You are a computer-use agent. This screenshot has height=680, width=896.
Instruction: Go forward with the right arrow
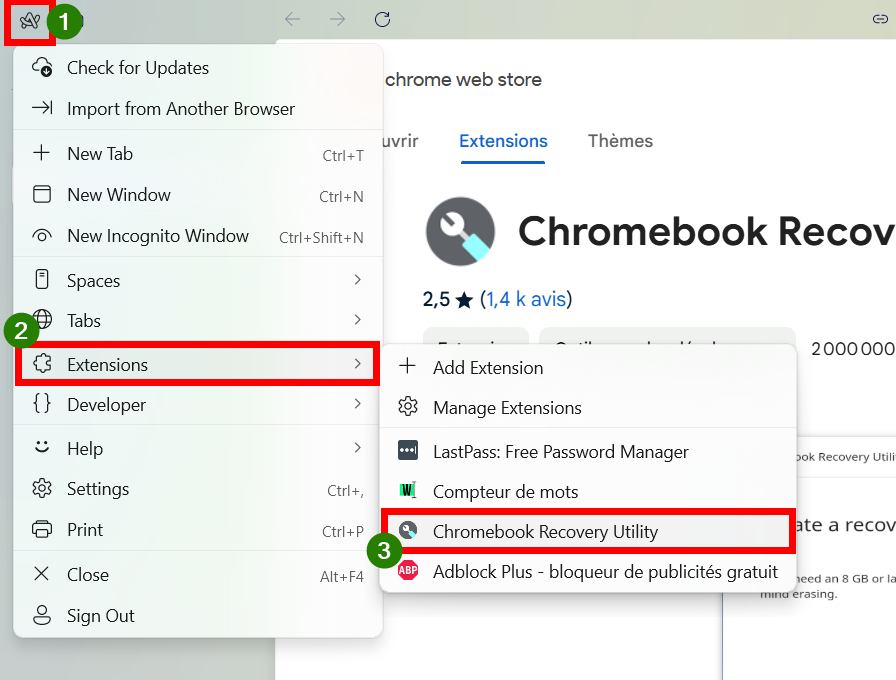tap(338, 19)
